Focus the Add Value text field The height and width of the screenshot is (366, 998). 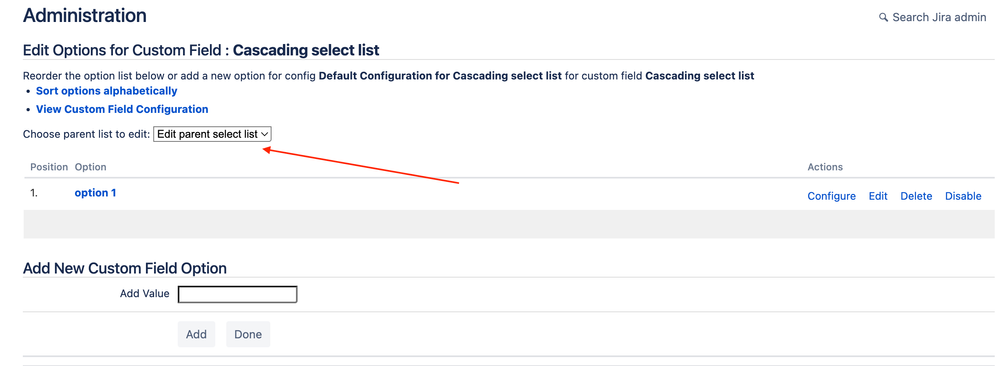[x=237, y=294]
